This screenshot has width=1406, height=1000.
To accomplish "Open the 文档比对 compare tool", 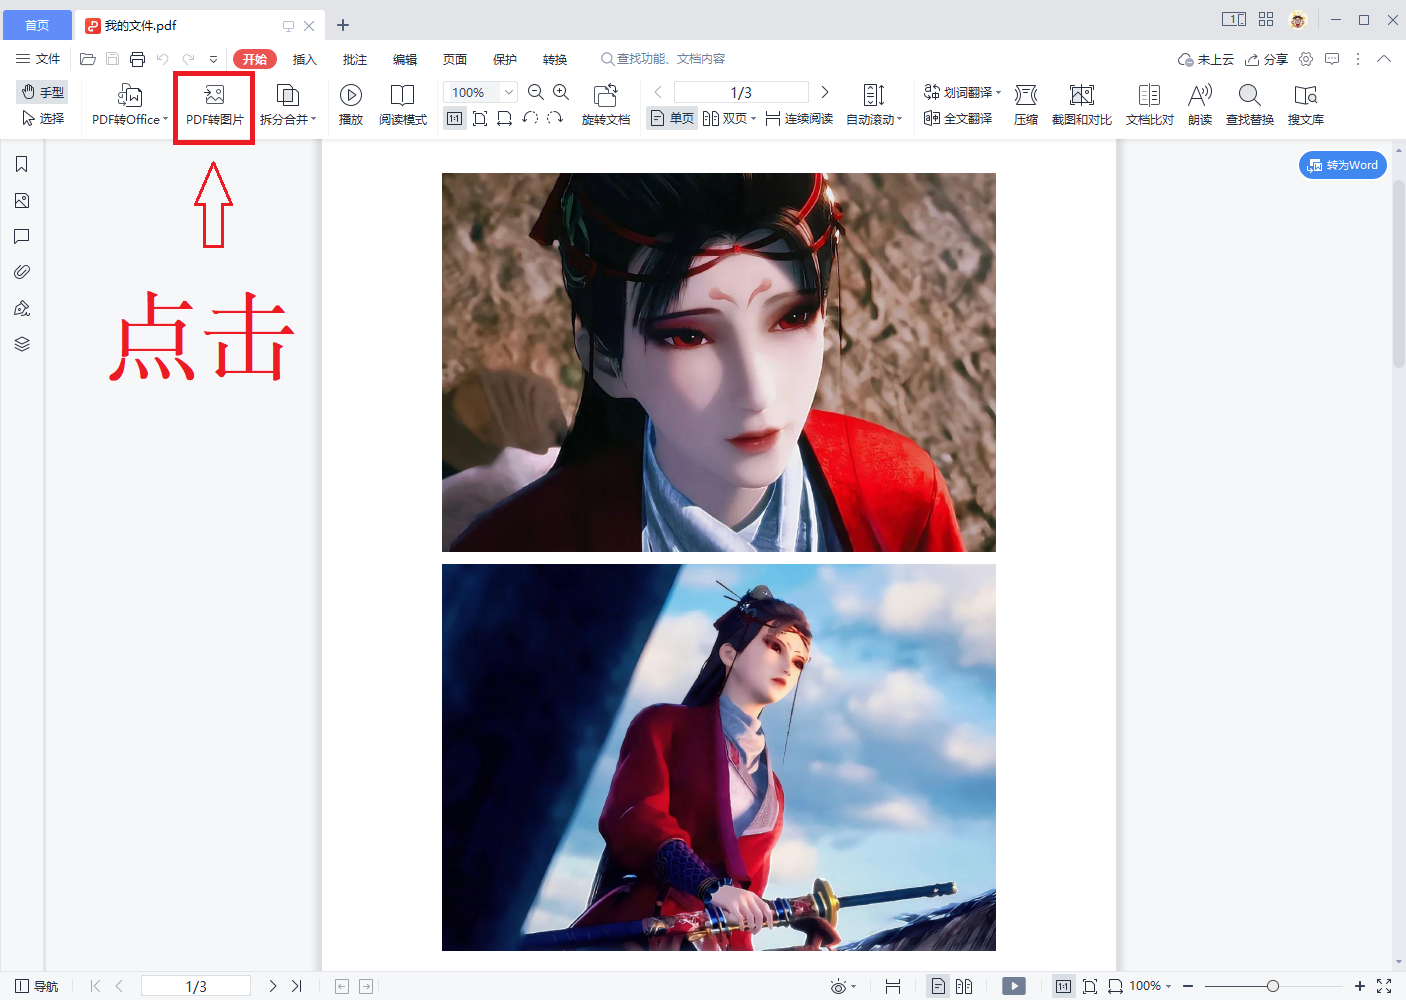I will click(x=1150, y=106).
